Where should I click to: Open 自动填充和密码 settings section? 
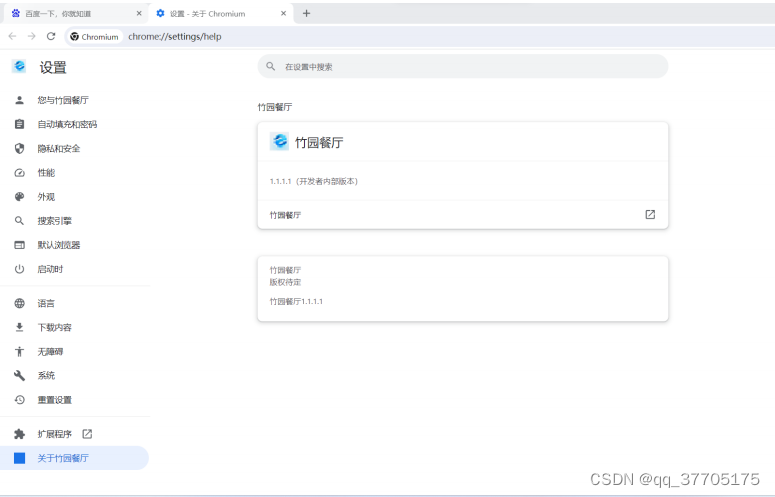click(74, 124)
